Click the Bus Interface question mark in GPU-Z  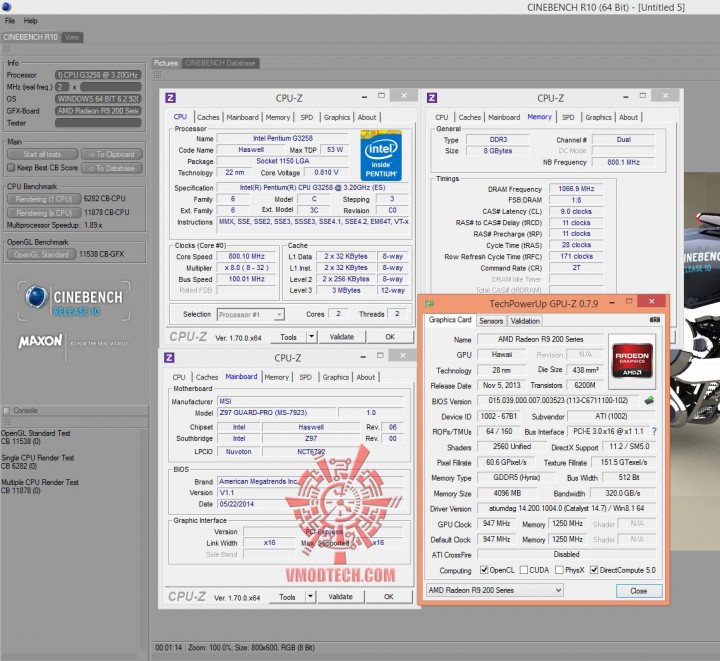tap(654, 431)
